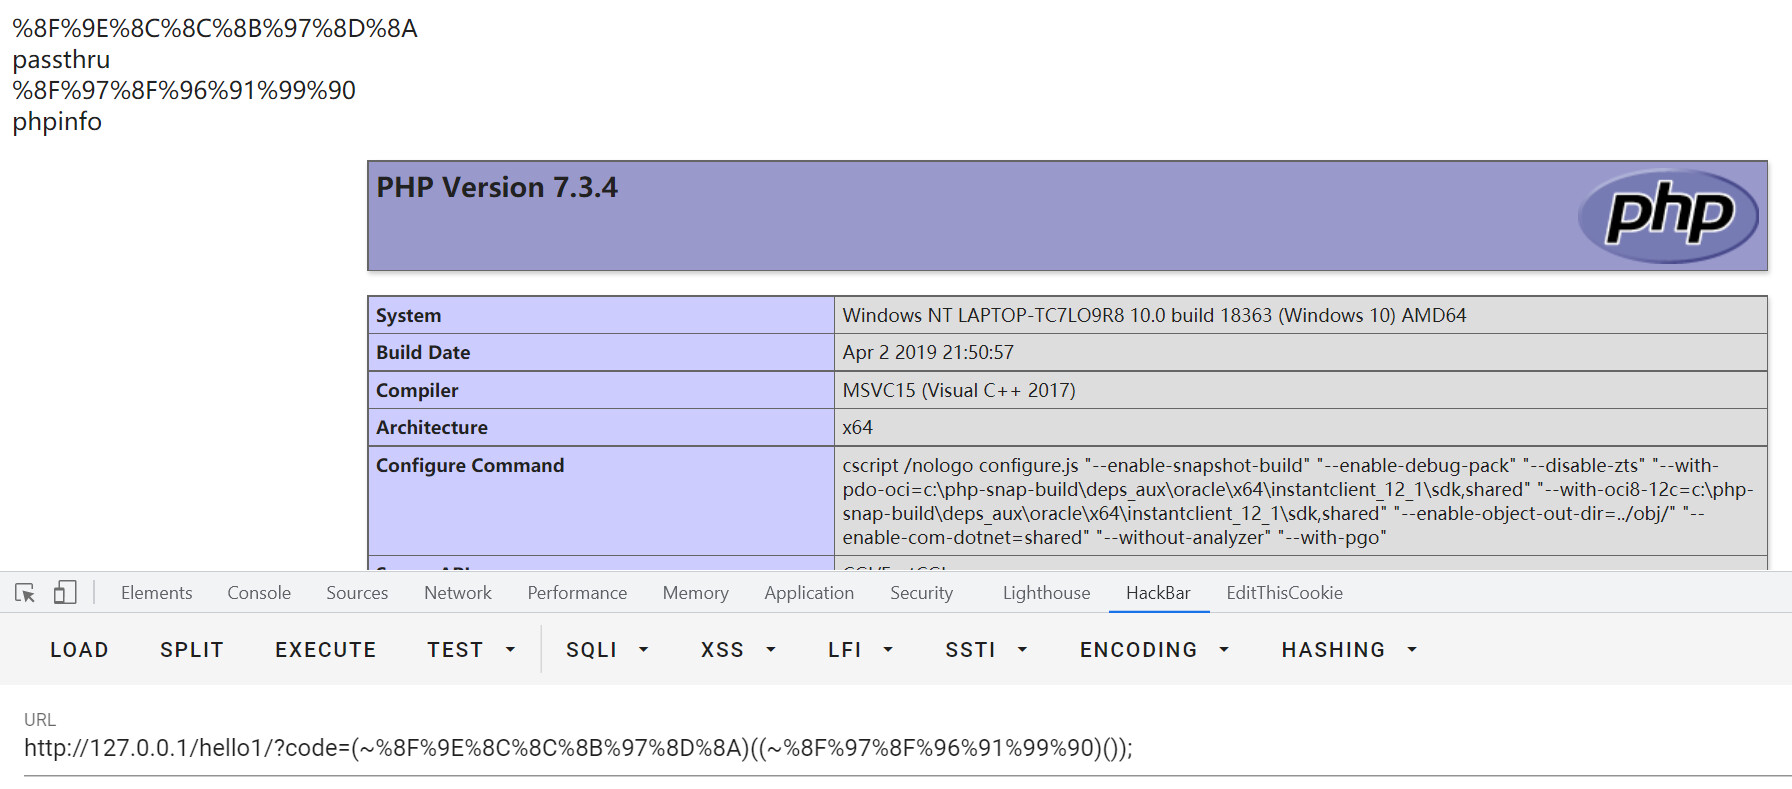Open the Application tab
The height and width of the screenshot is (789, 1792).
click(809, 593)
